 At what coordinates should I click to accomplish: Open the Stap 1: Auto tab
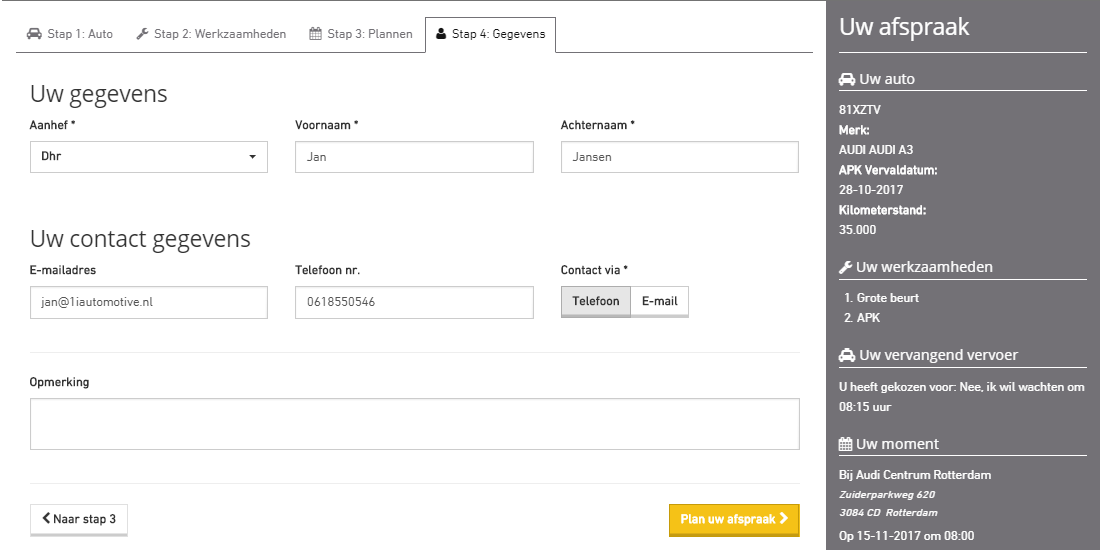click(x=70, y=34)
